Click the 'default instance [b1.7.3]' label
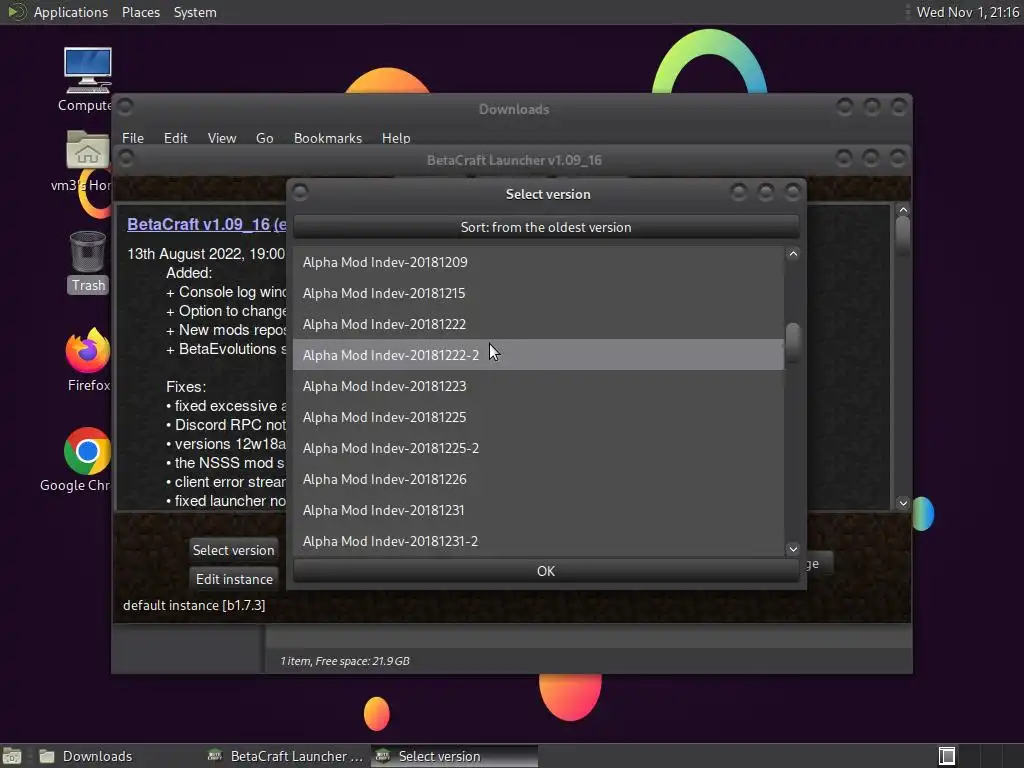Screen dimensions: 1024x768 [194, 605]
